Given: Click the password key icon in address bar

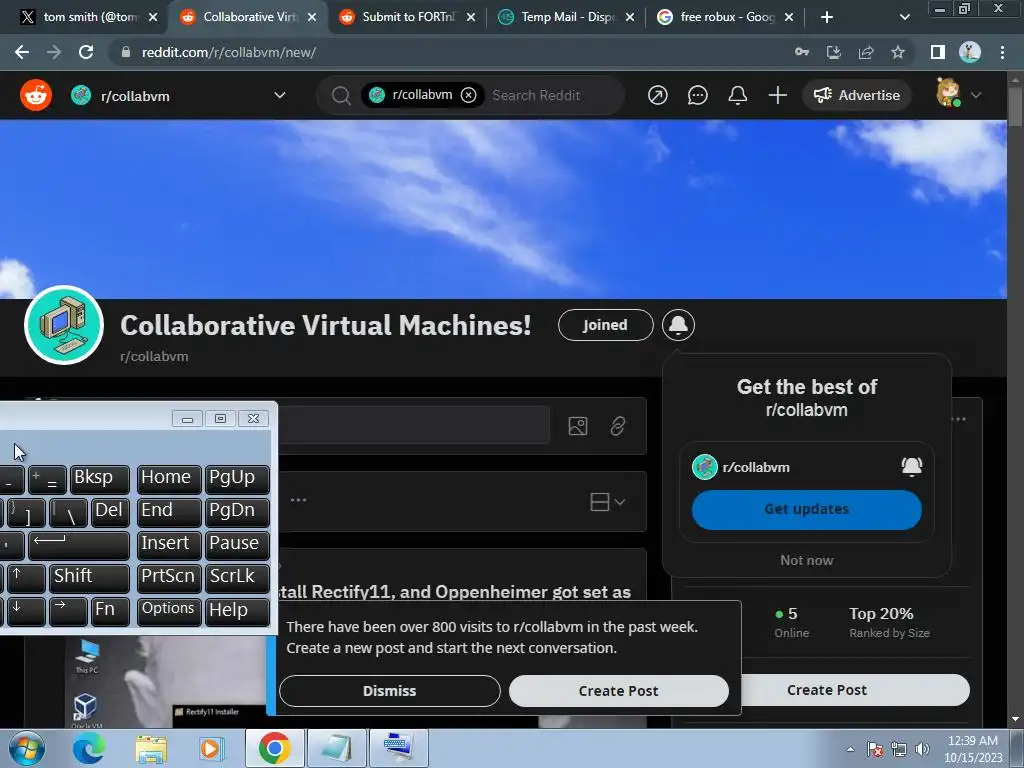Looking at the screenshot, I should (801, 52).
